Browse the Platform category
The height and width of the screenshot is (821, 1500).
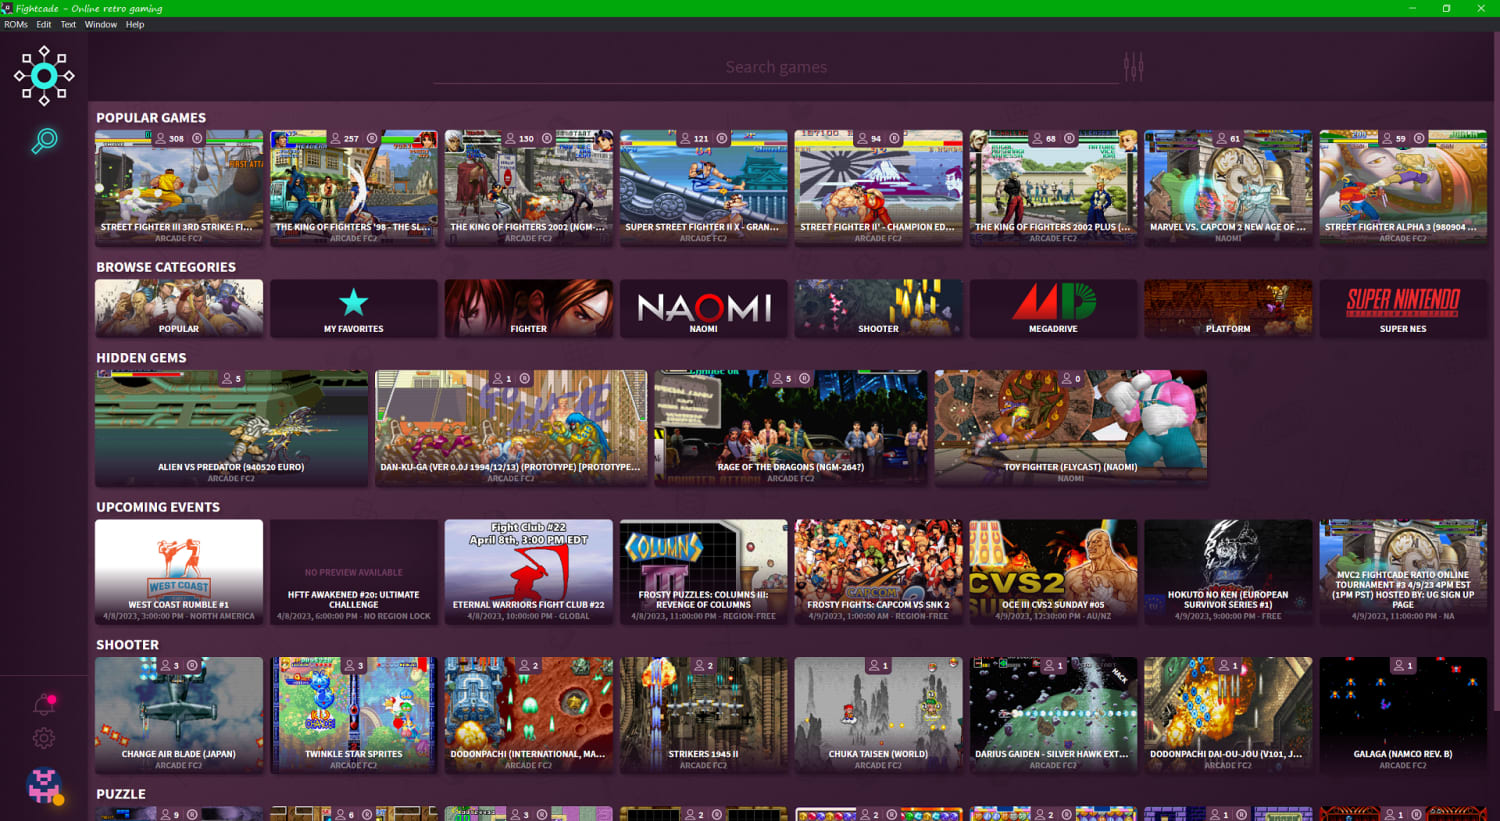(1229, 308)
